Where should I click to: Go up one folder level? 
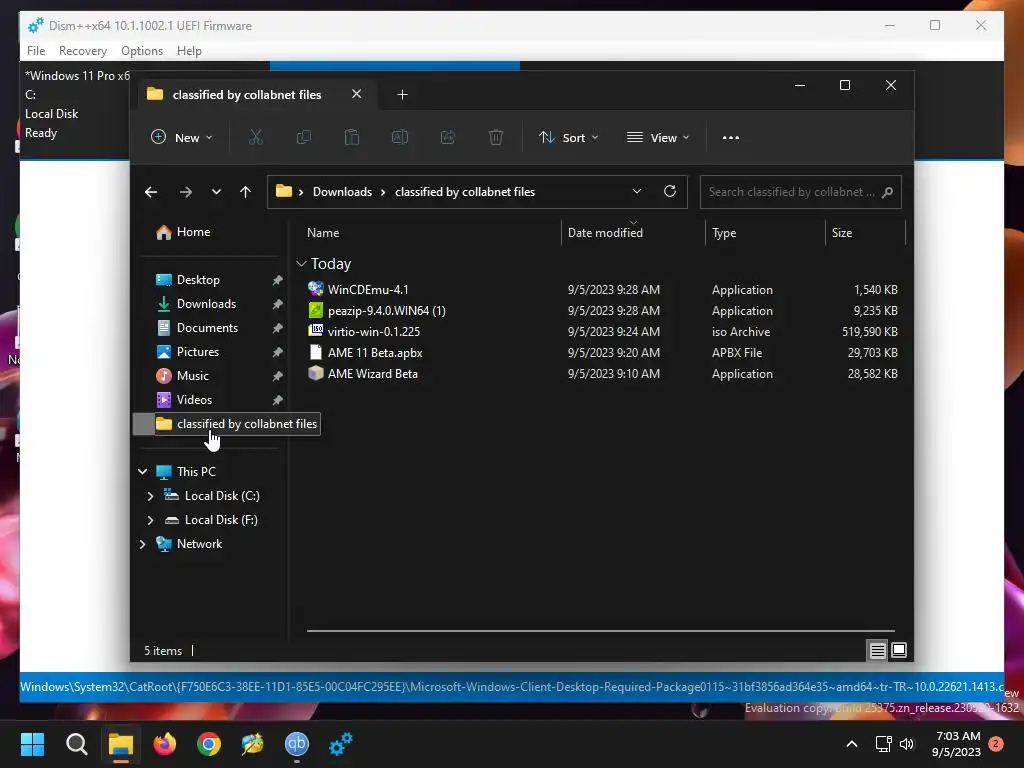[x=246, y=192]
